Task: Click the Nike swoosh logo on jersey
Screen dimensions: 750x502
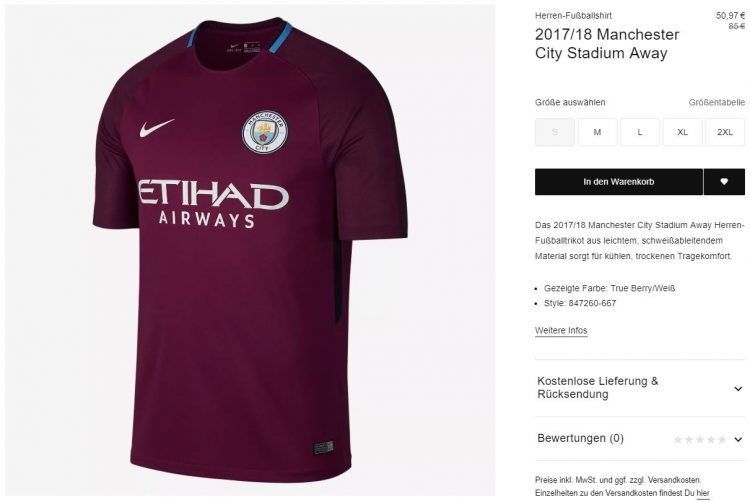Action: pos(157,127)
